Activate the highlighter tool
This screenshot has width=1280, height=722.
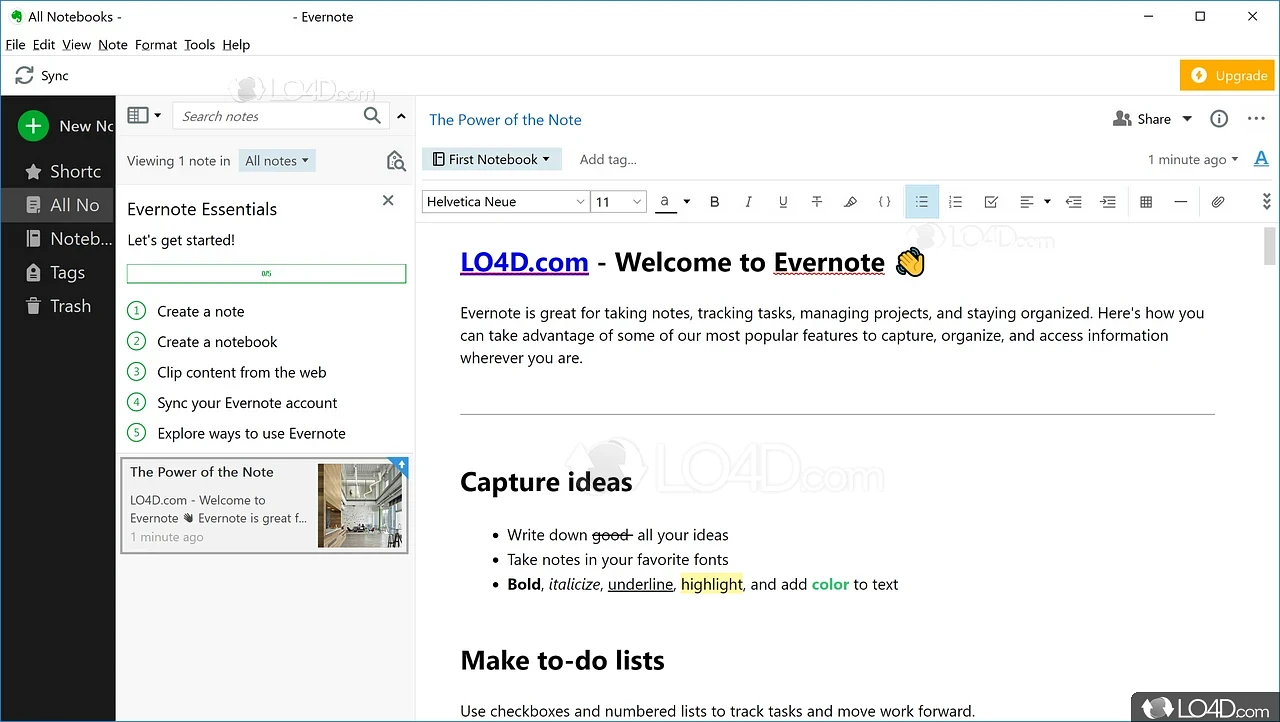pyautogui.click(x=850, y=202)
